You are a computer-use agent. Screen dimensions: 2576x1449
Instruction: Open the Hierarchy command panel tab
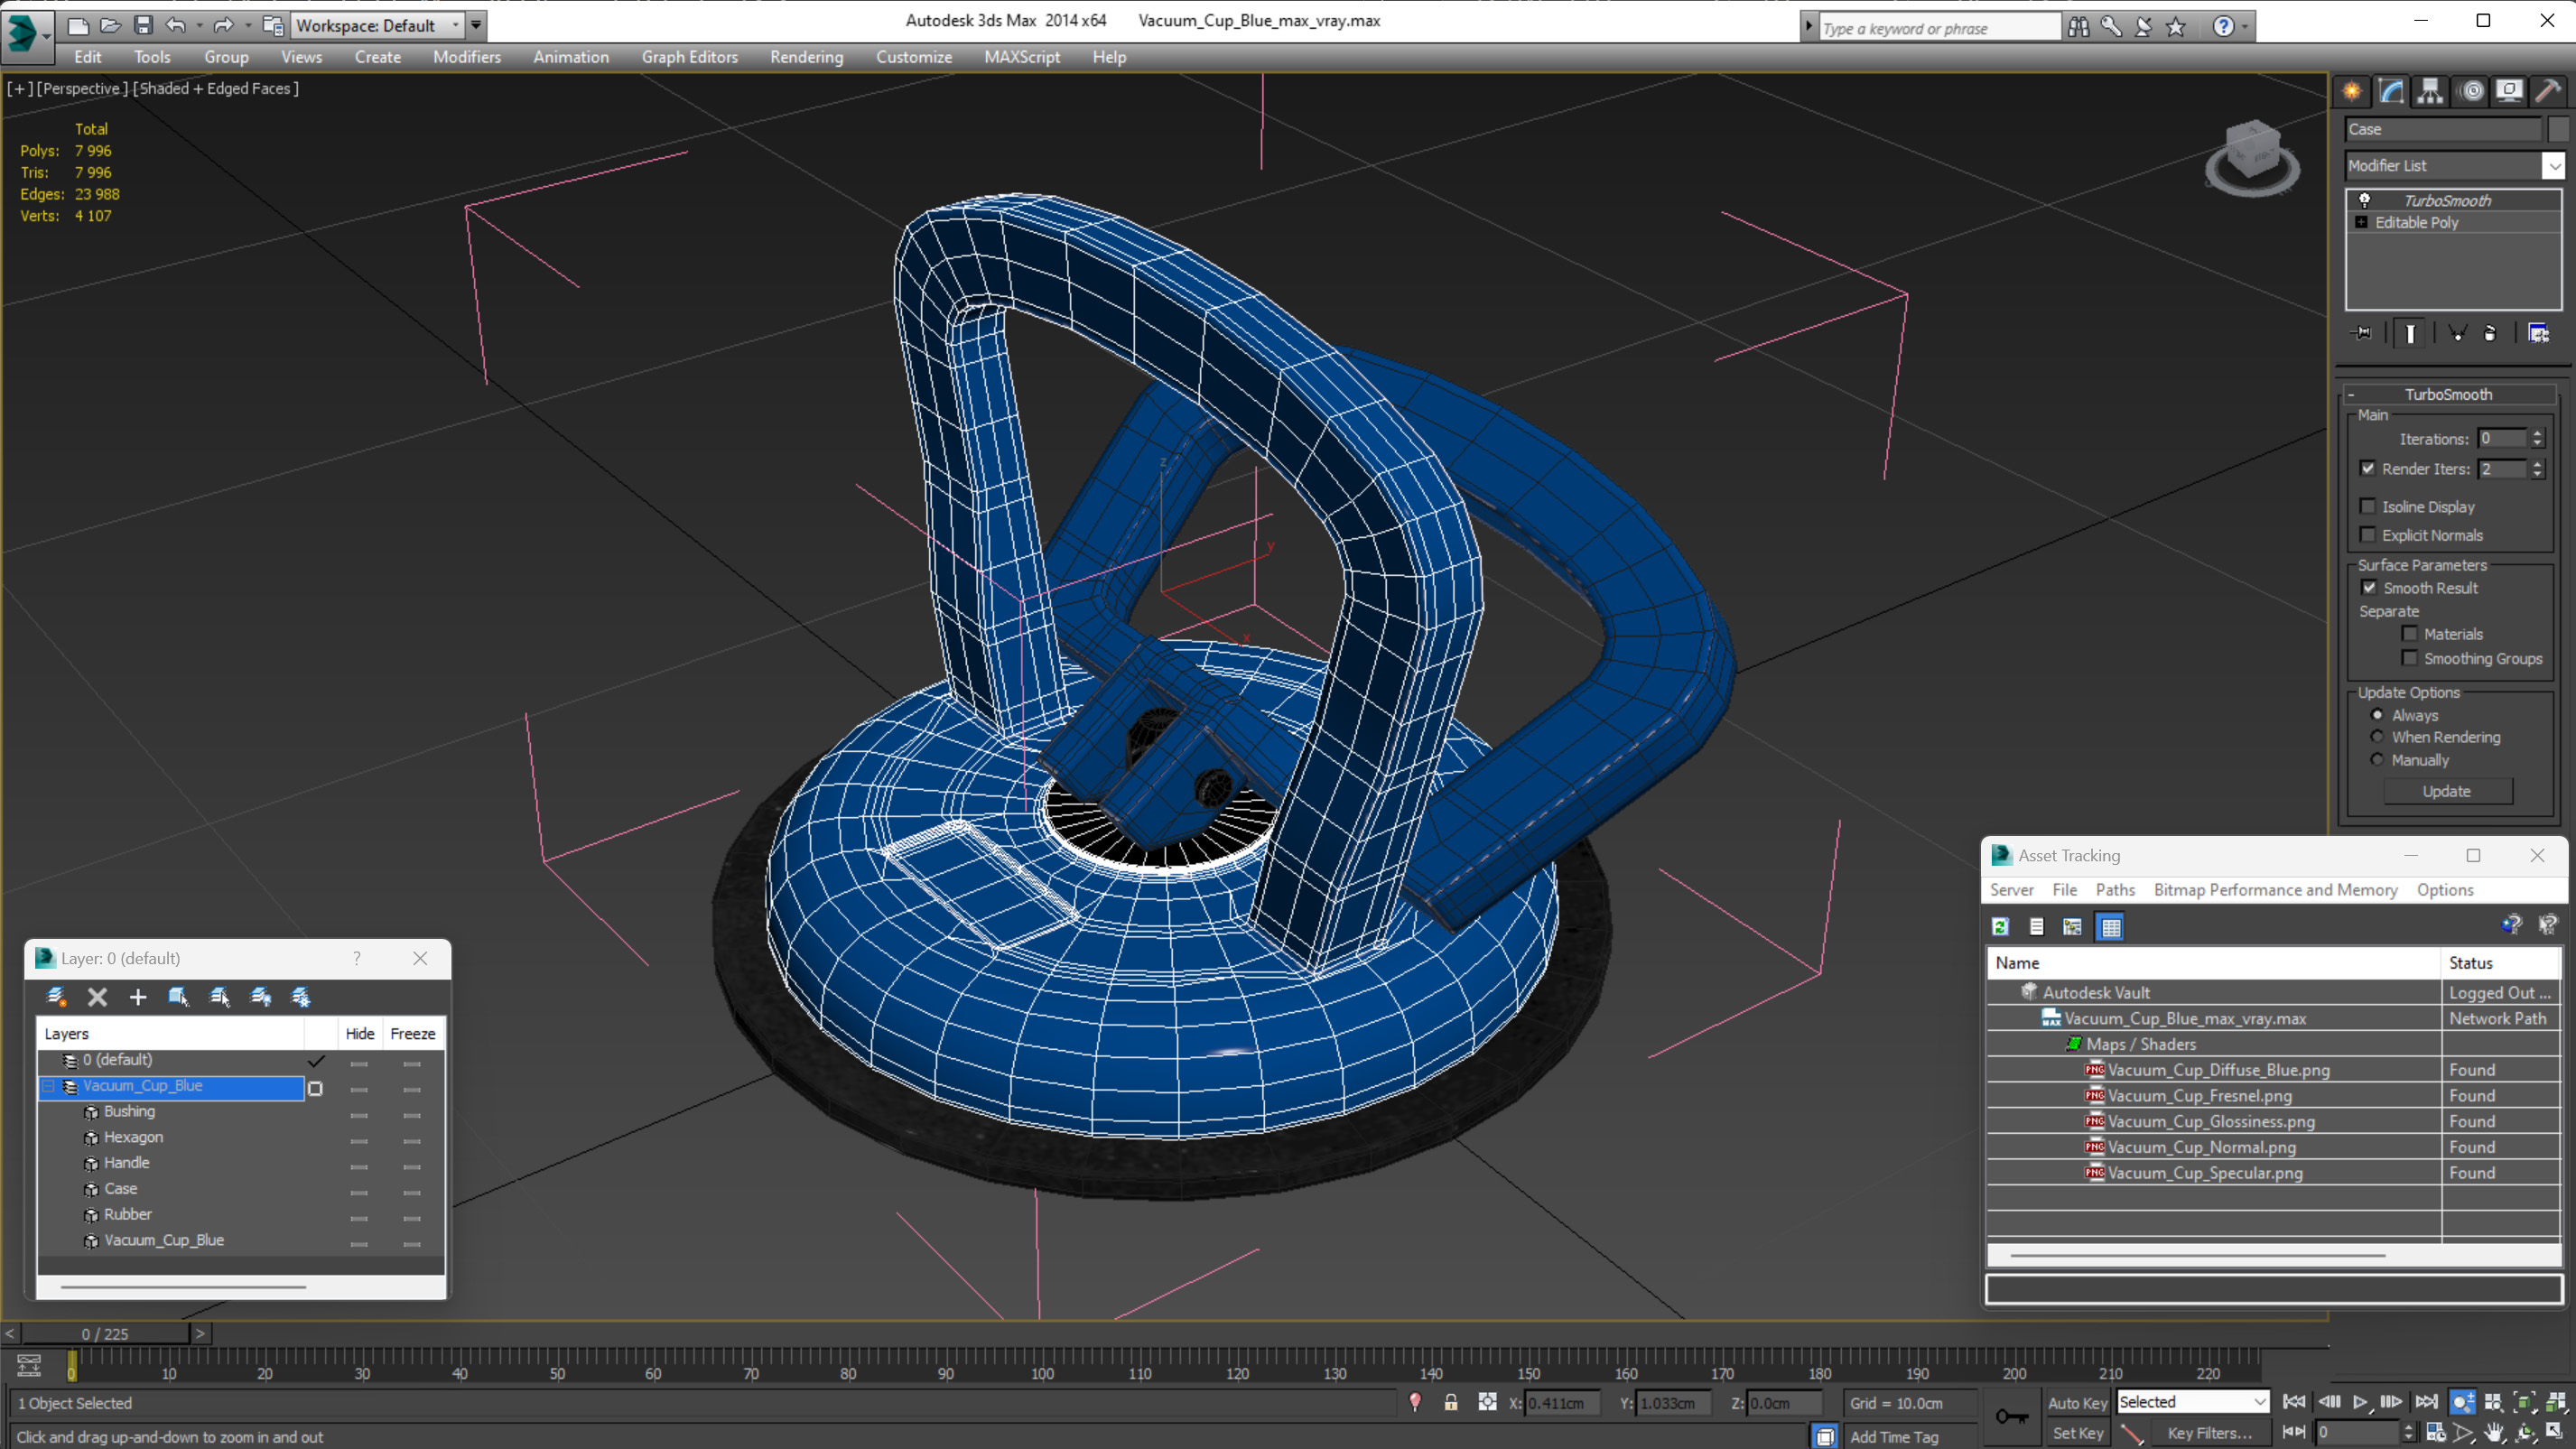click(x=2430, y=91)
